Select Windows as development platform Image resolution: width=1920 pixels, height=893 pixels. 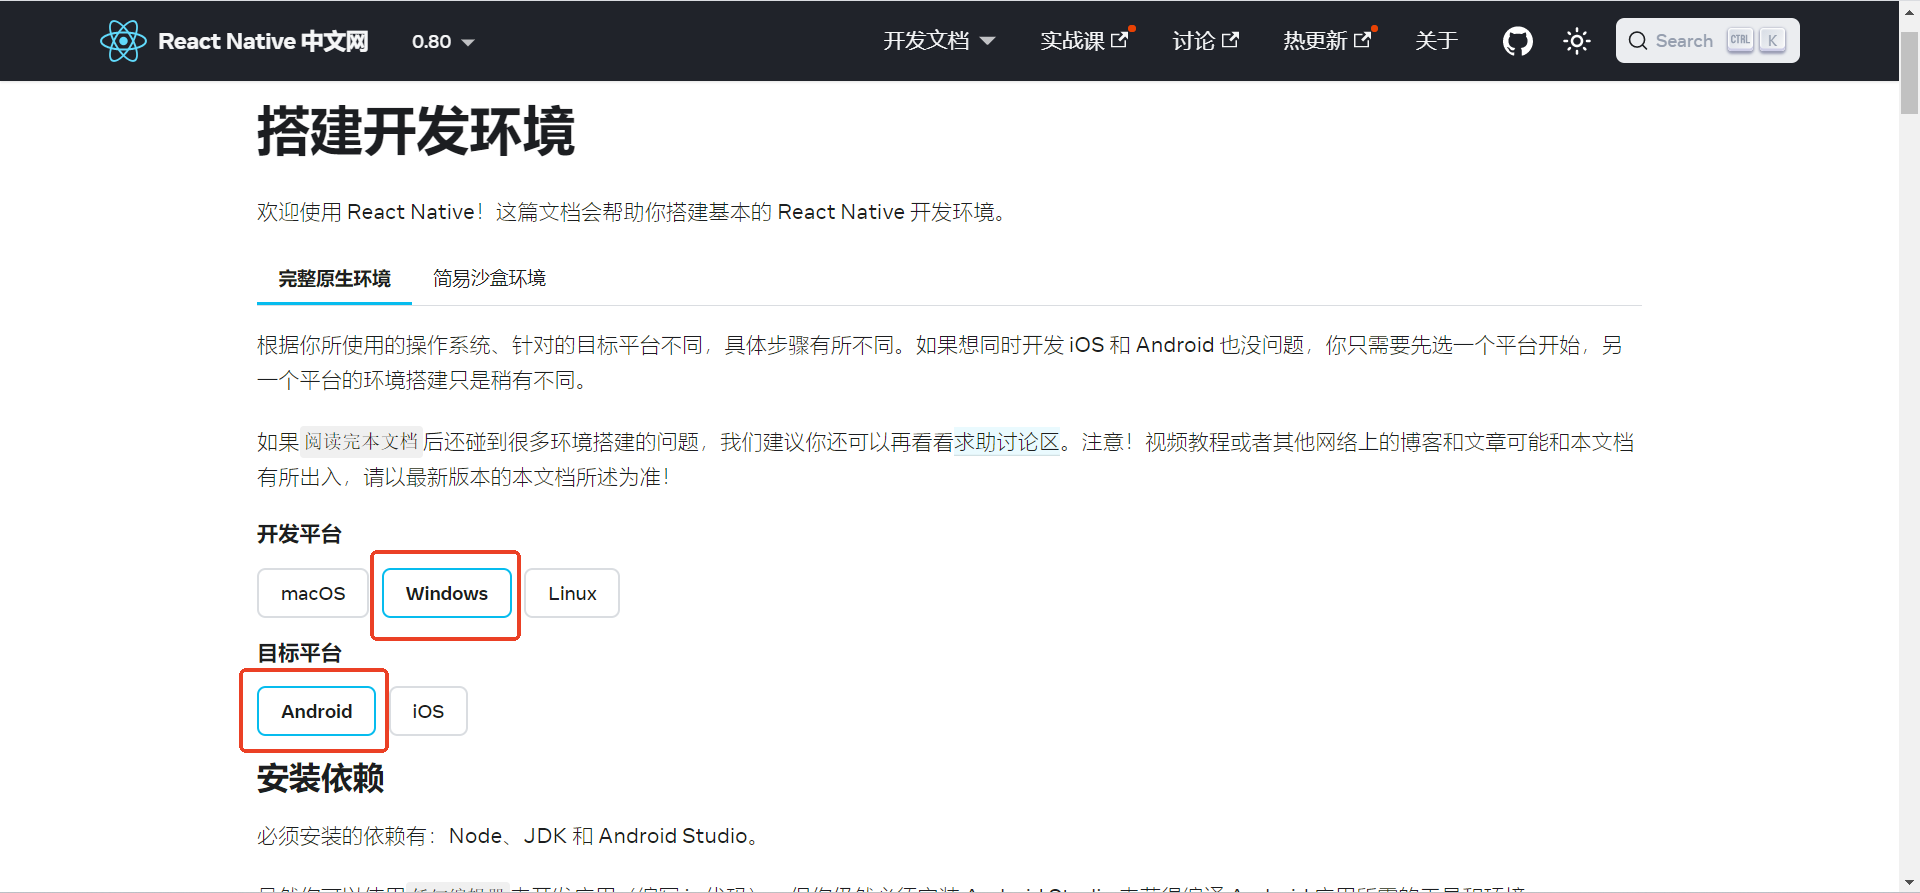447,593
